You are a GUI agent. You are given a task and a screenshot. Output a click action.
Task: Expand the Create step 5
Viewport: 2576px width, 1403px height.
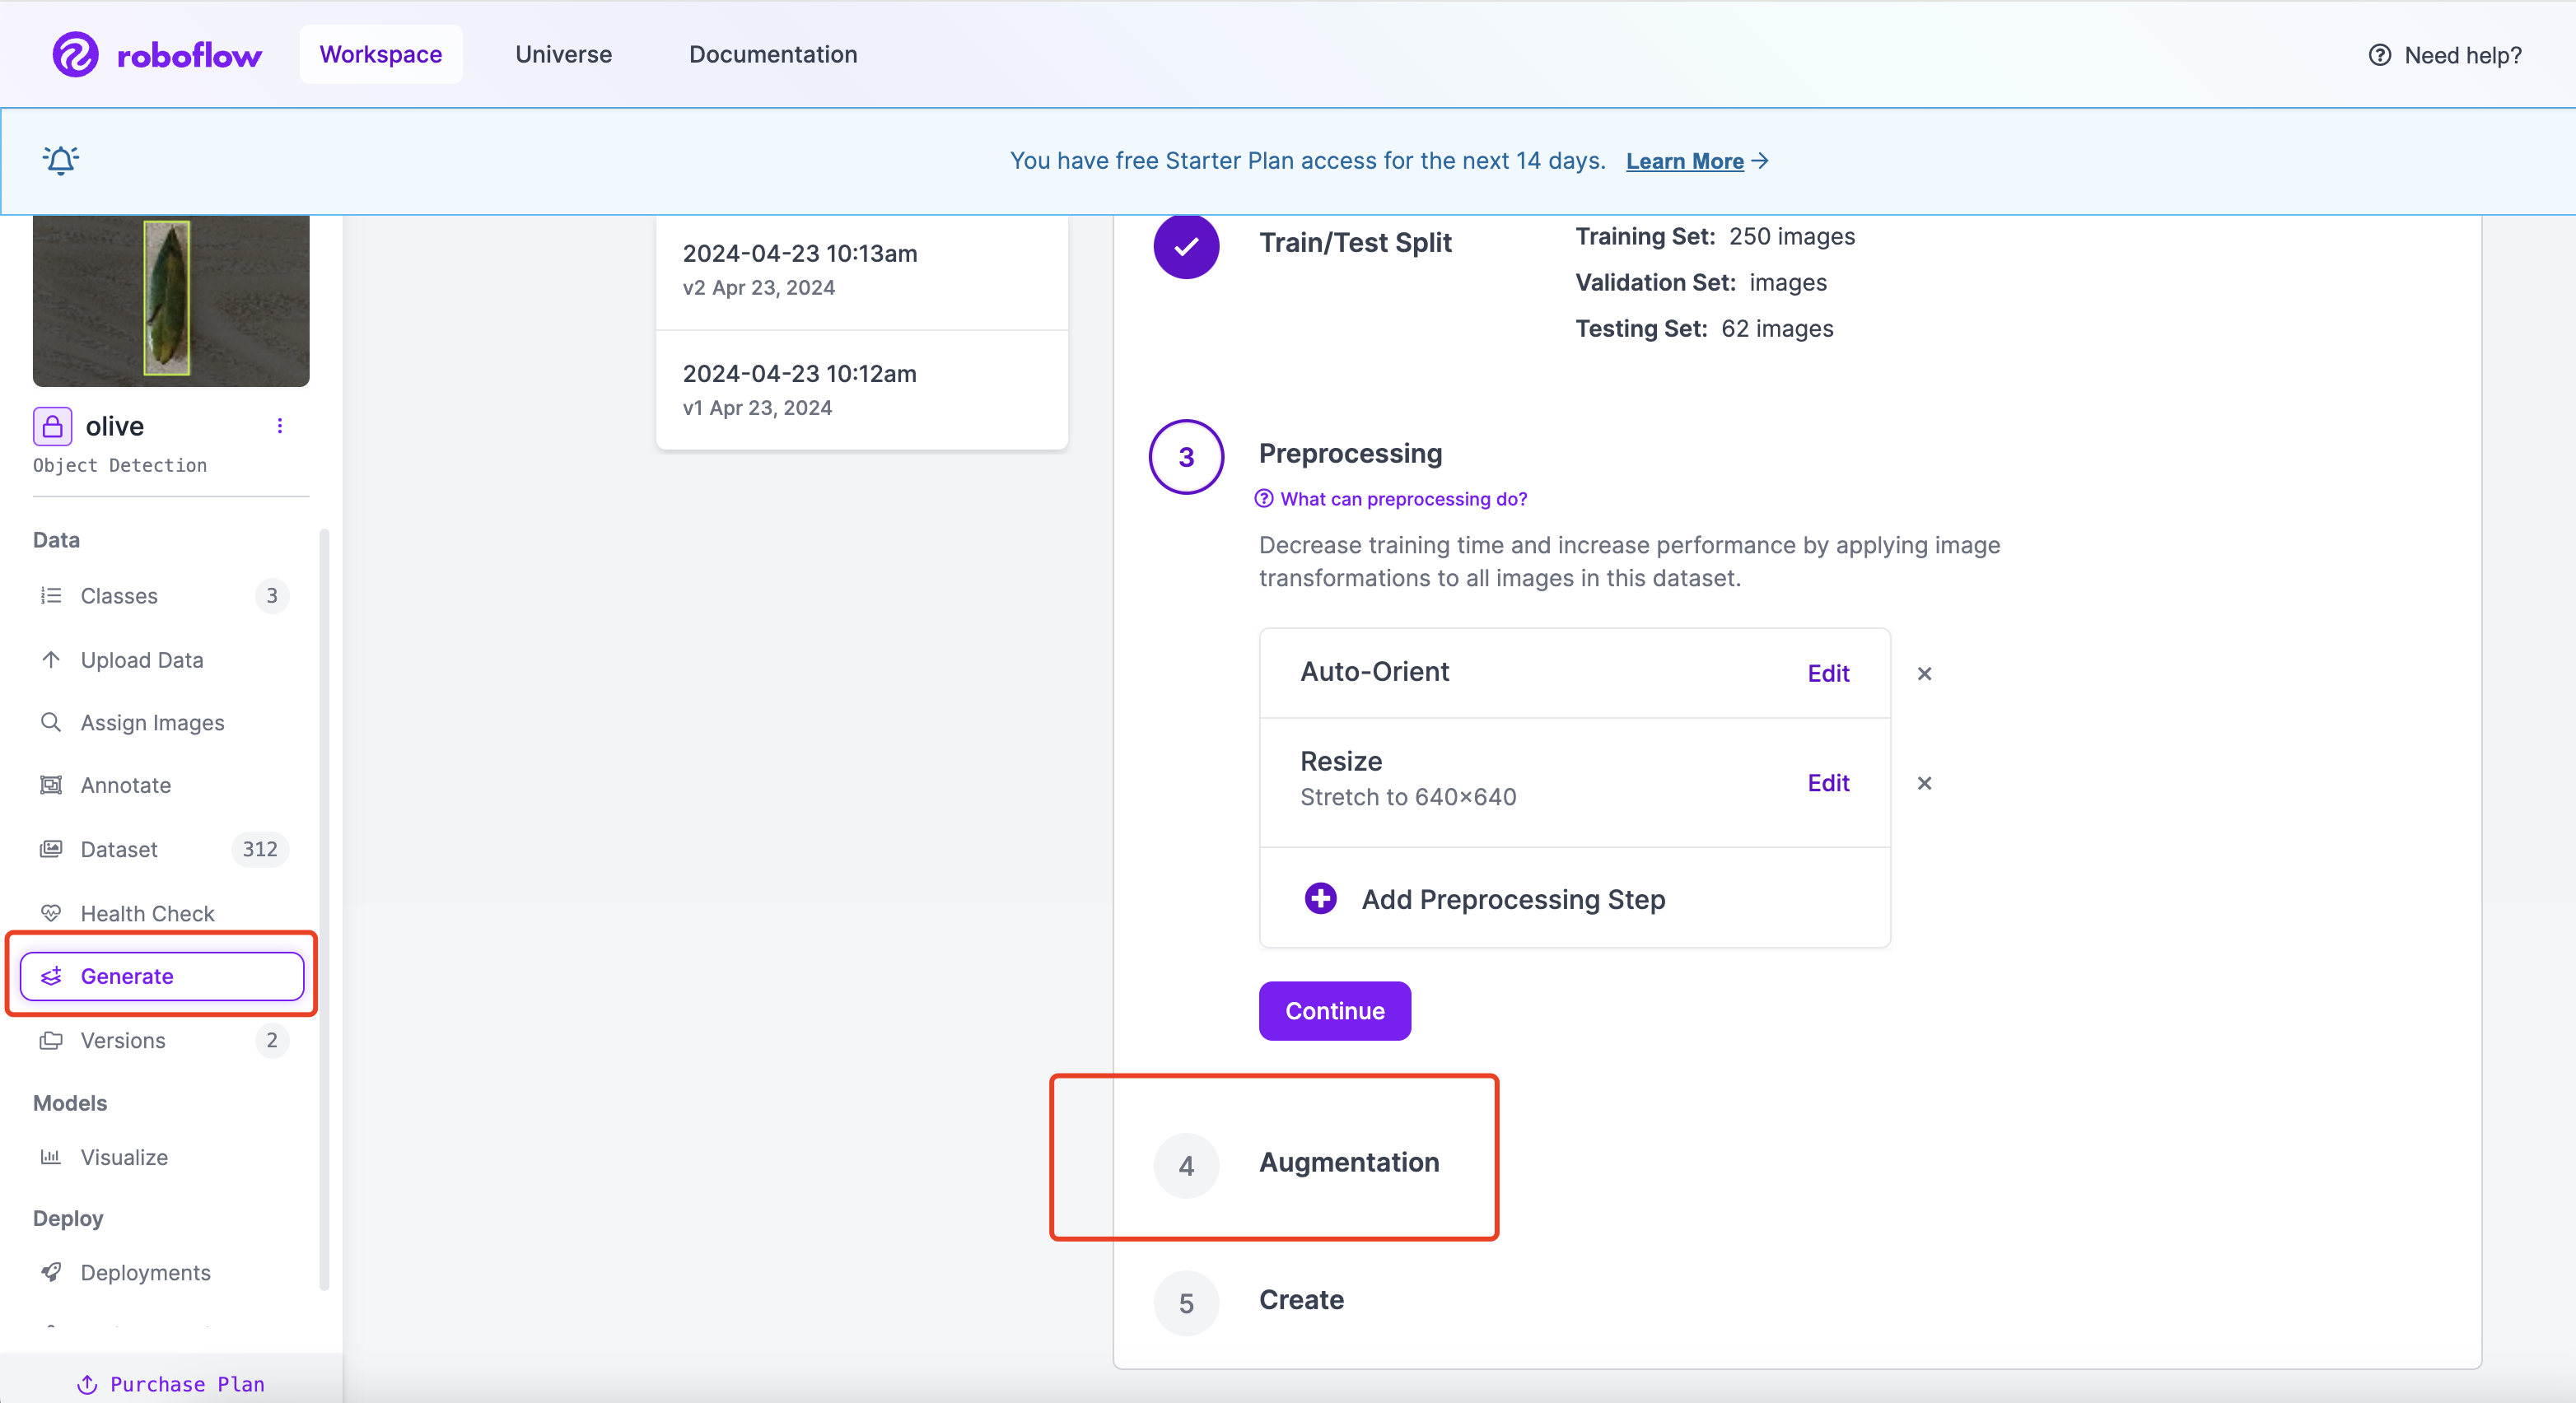pyautogui.click(x=1300, y=1300)
